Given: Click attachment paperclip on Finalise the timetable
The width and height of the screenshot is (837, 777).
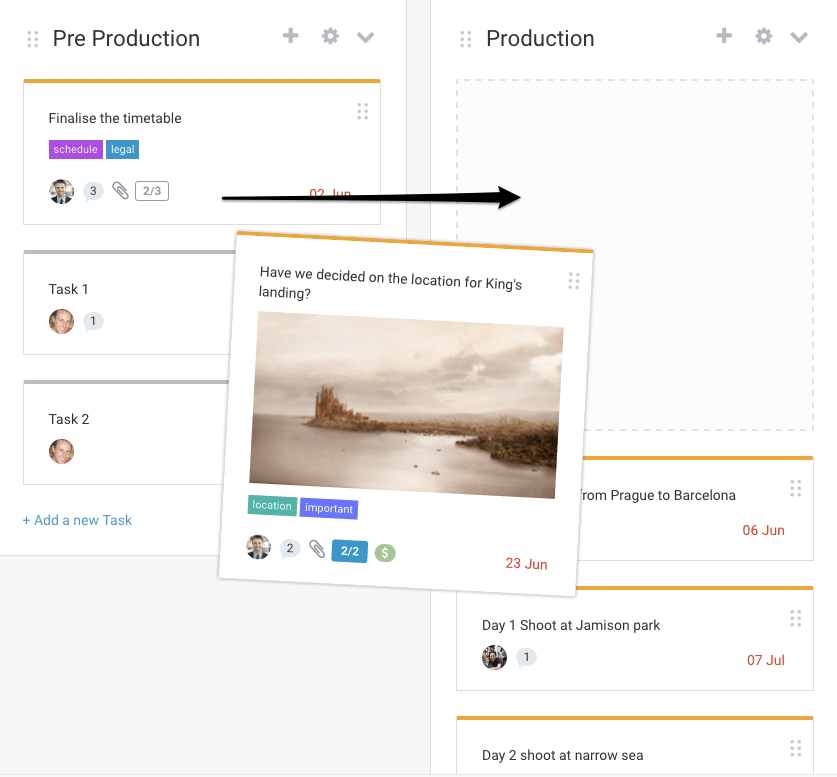Looking at the screenshot, I should (120, 190).
